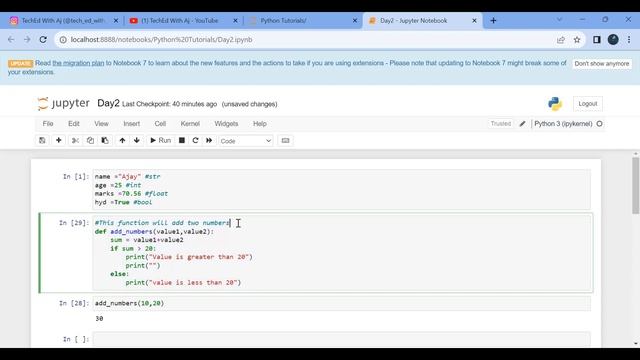The image size is (640, 360).
Task: Go back in browser history
Action: point(11,40)
